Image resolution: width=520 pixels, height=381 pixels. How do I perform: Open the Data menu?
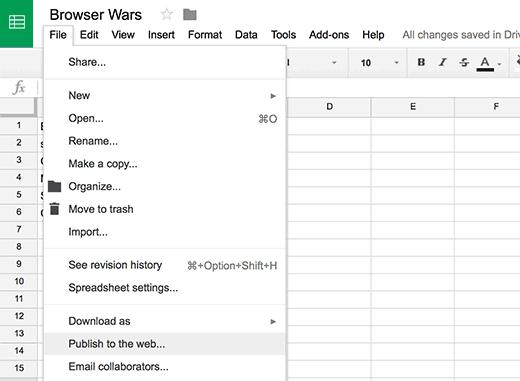coord(246,35)
